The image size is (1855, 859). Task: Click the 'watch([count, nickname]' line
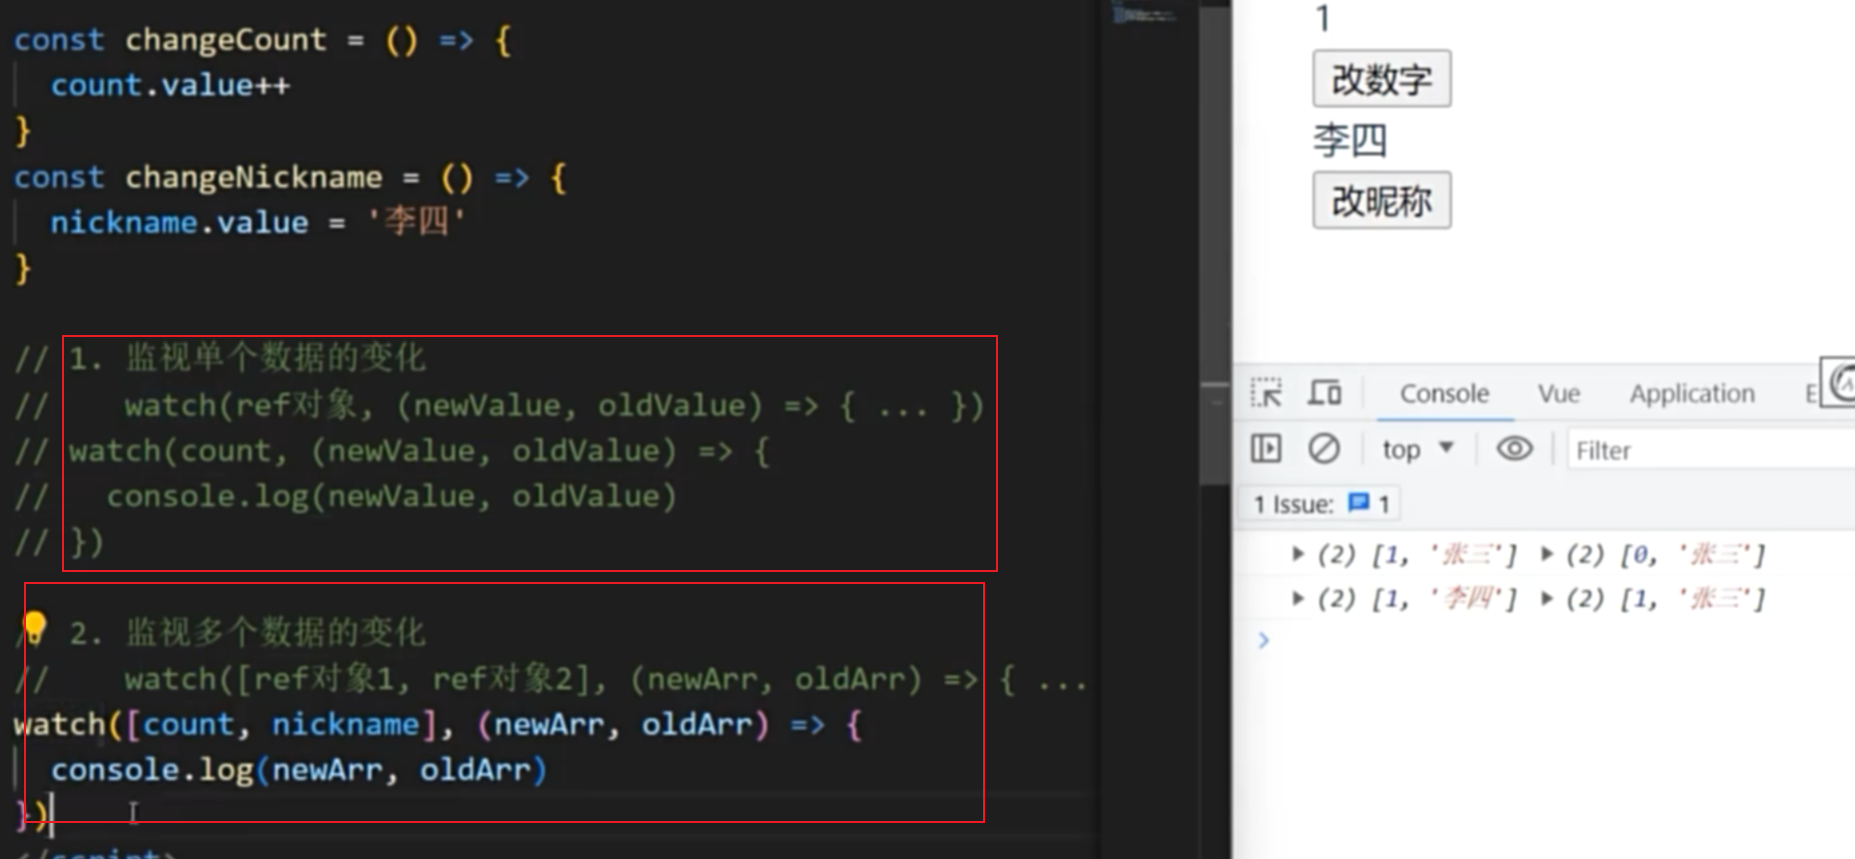[x=437, y=724]
